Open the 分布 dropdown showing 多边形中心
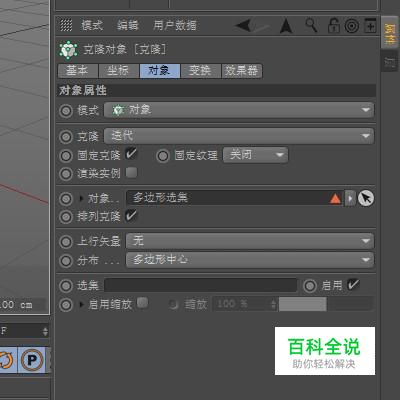The height and width of the screenshot is (400, 400). pos(250,260)
